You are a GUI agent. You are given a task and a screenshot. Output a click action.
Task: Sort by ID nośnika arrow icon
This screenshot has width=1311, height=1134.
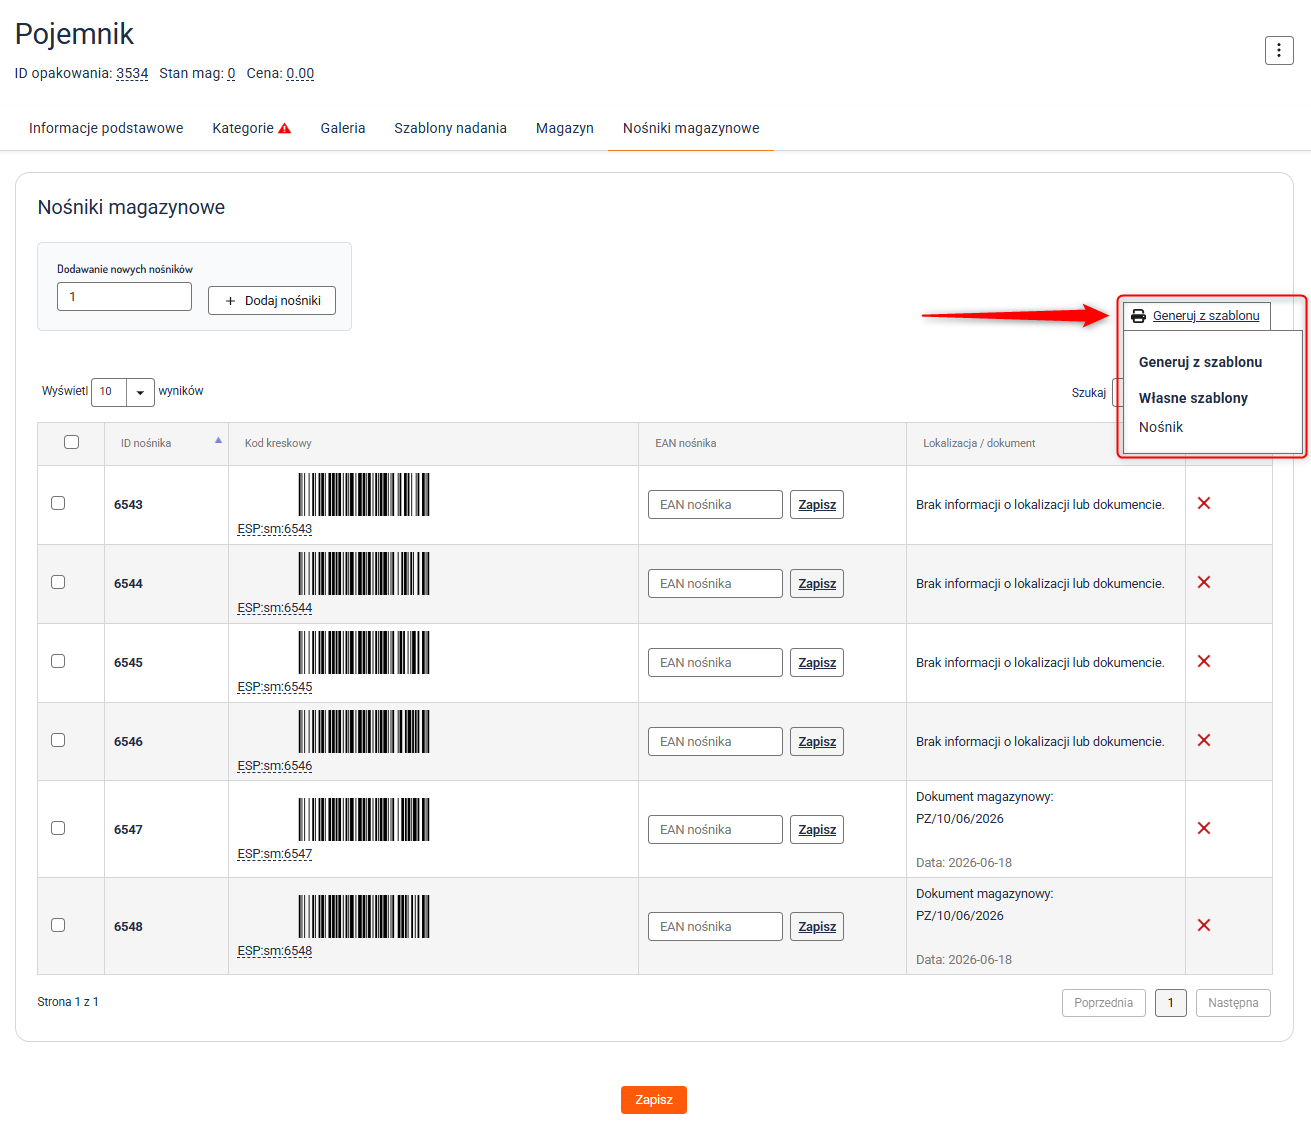pyautogui.click(x=218, y=441)
